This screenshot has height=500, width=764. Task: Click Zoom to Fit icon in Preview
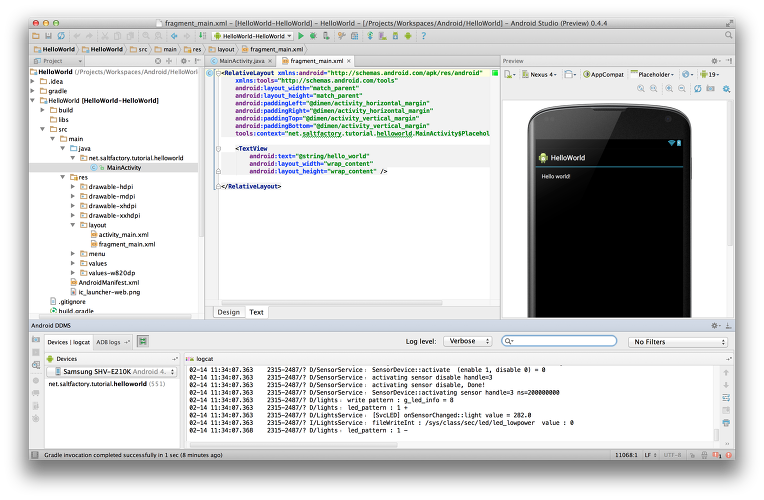point(641,88)
